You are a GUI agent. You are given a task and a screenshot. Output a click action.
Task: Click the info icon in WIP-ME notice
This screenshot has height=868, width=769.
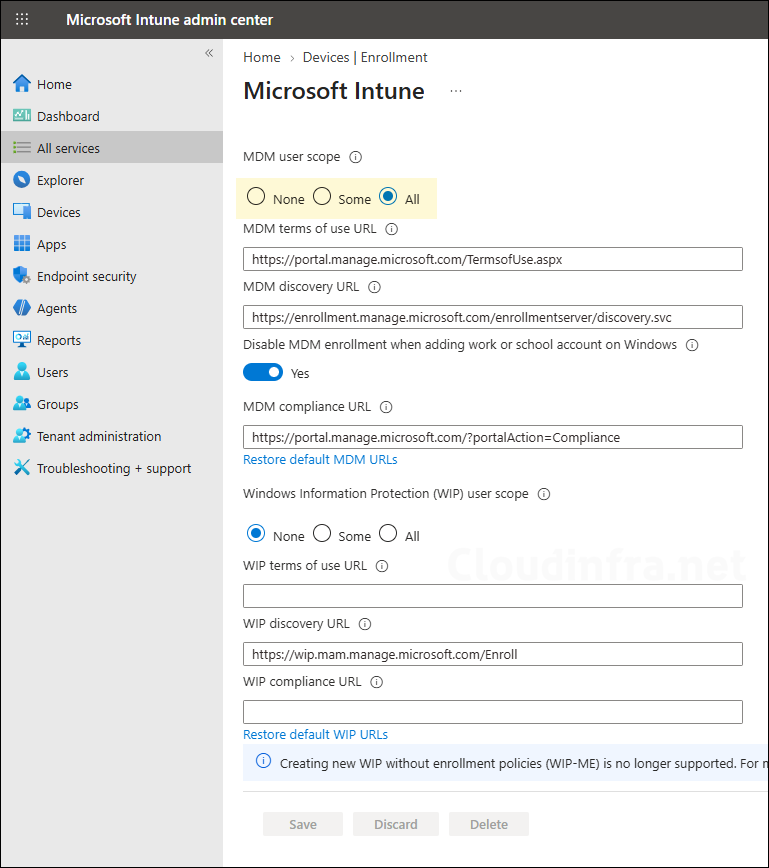(x=264, y=761)
